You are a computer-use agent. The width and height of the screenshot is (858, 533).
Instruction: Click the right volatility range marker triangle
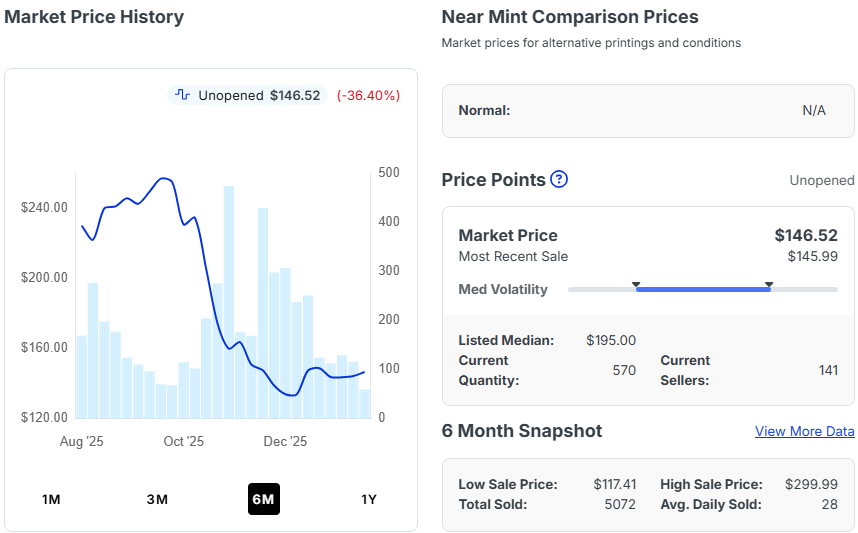pos(768,285)
